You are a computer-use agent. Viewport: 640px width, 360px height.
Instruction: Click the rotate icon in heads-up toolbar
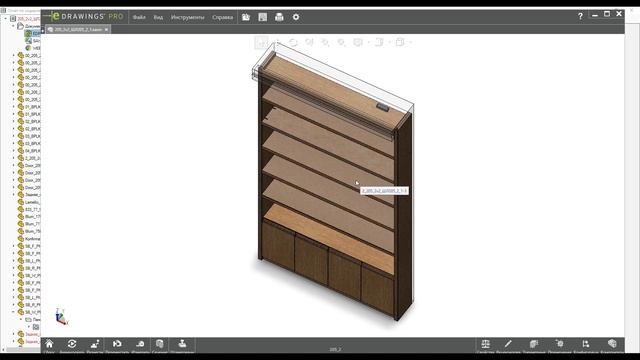pos(293,42)
